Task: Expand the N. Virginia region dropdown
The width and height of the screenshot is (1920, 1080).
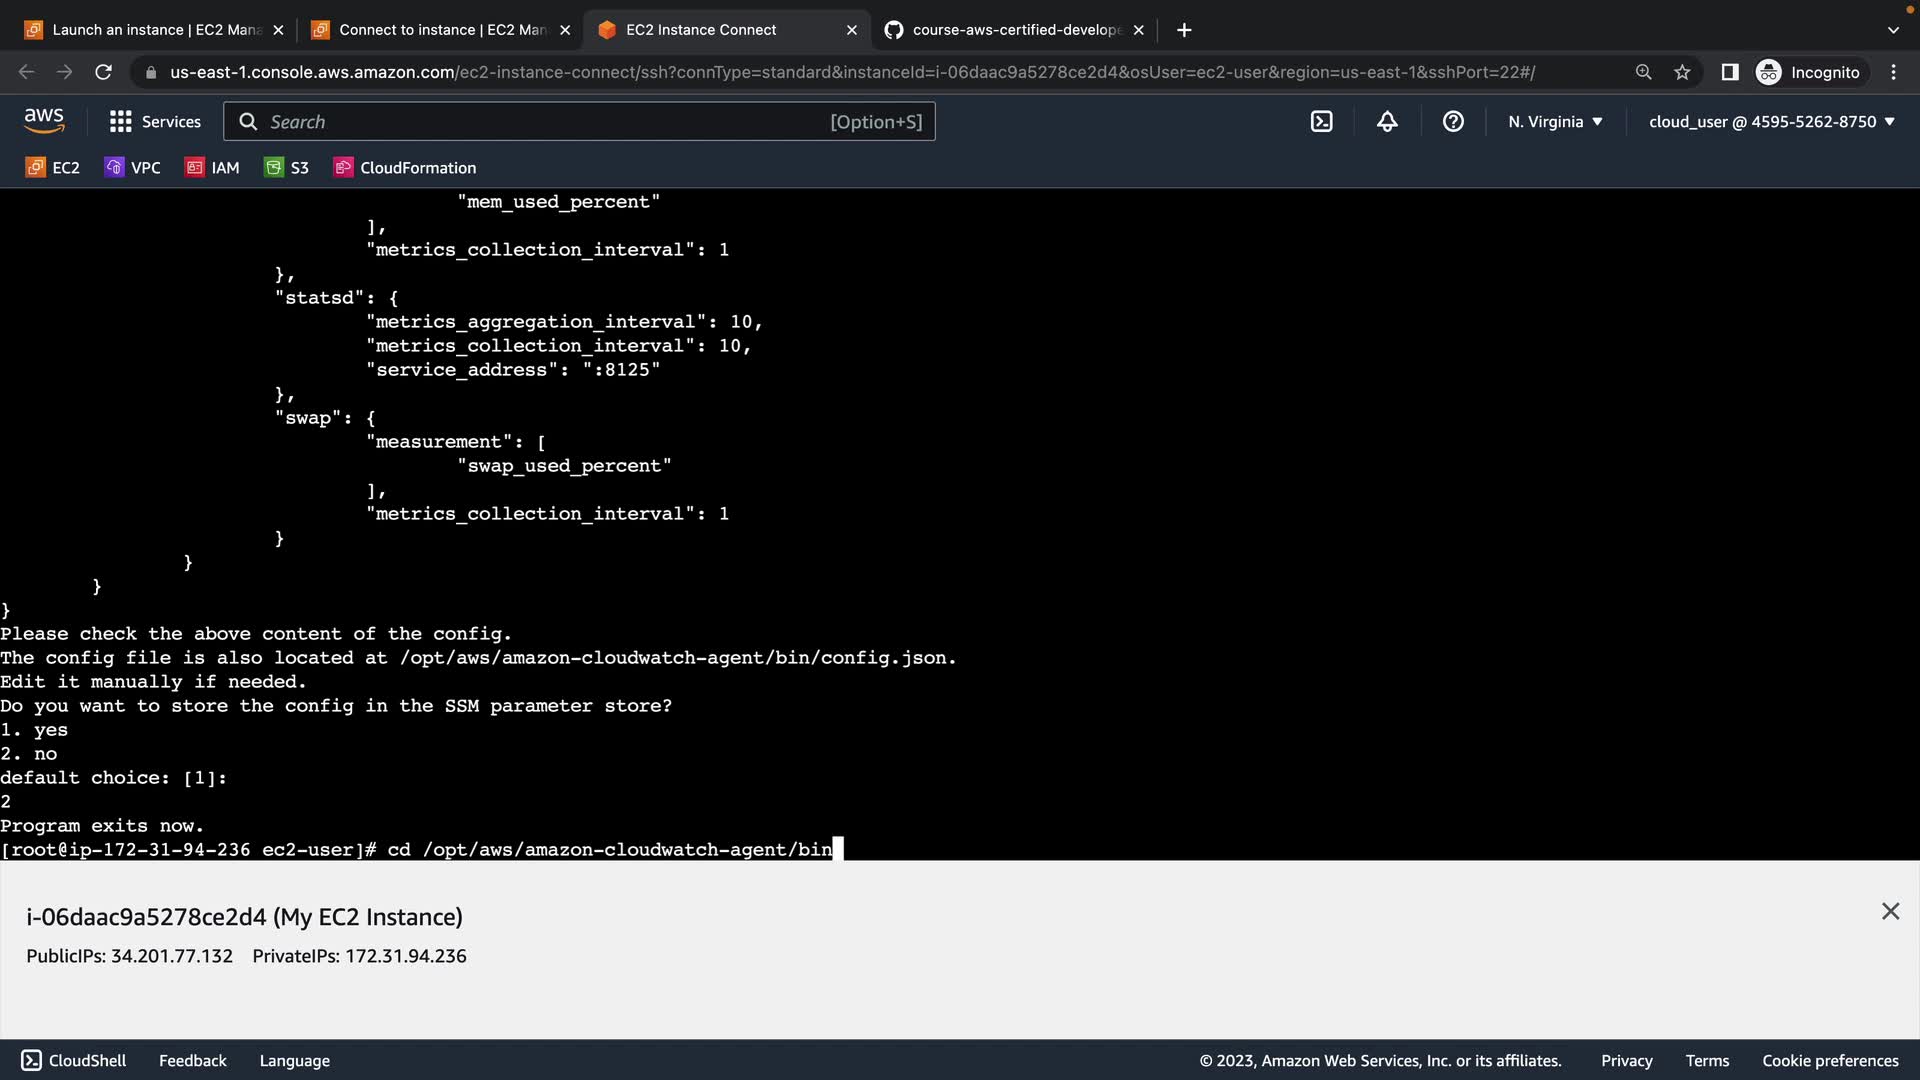Action: pyautogui.click(x=1555, y=122)
